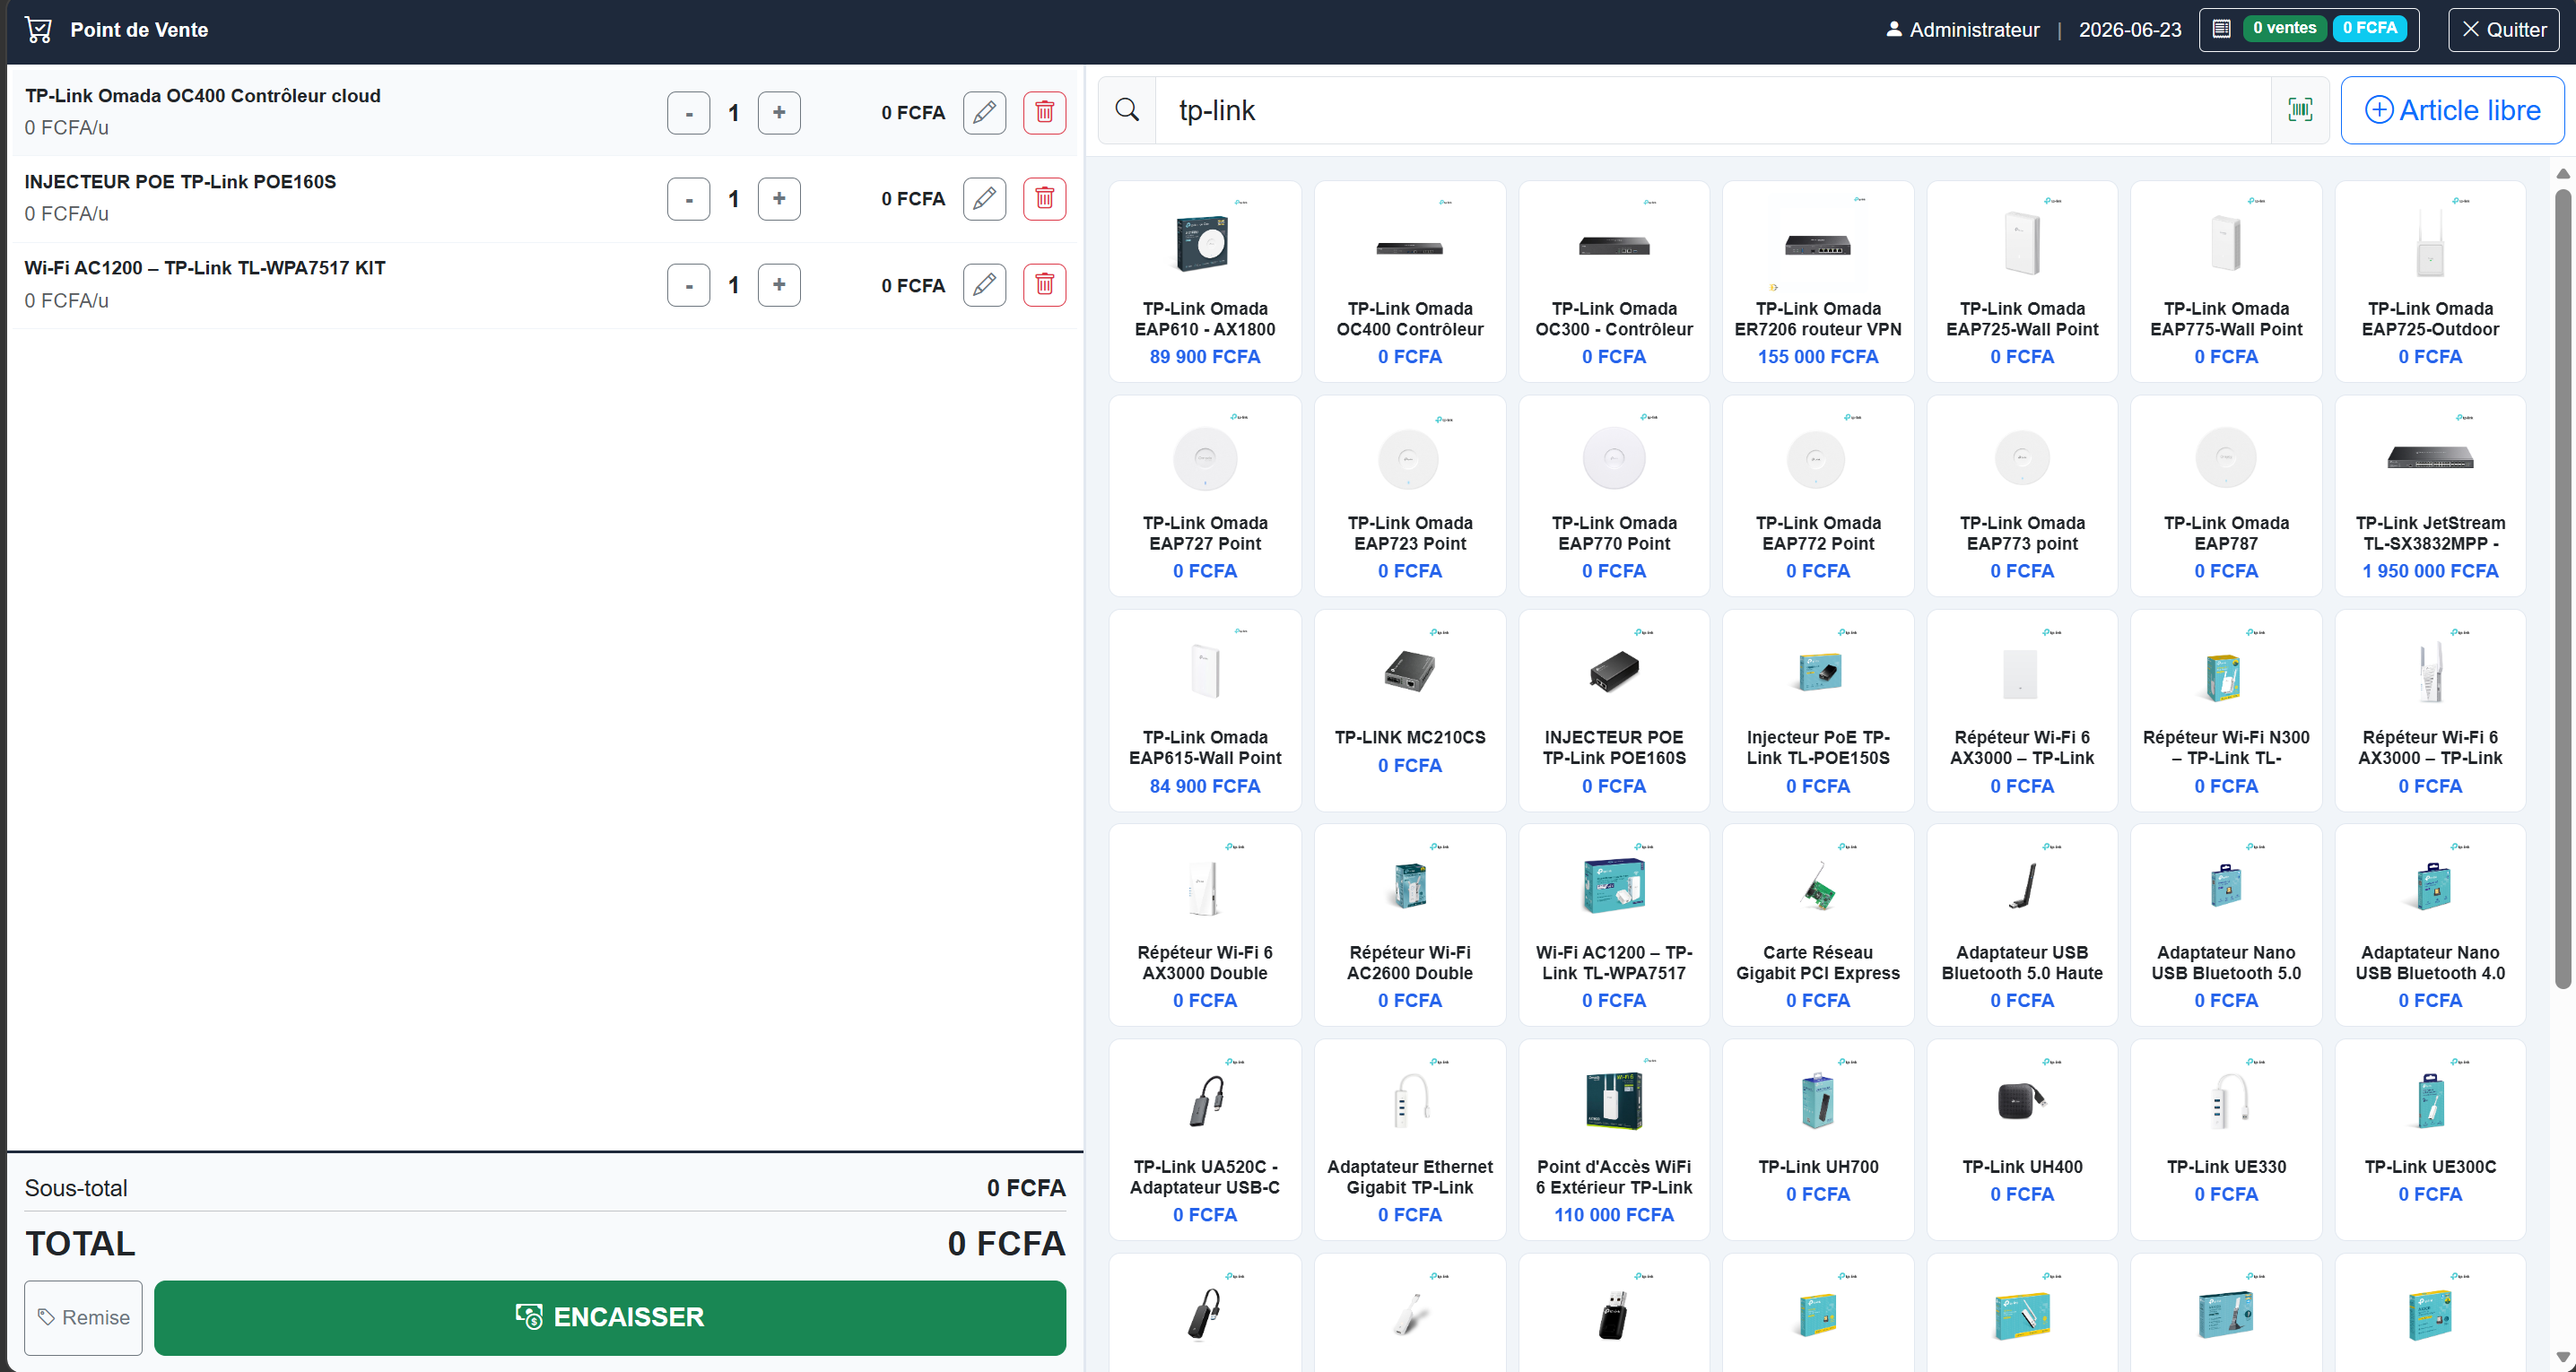Choose Carte Réseau Gigabit PCI Express
The height and width of the screenshot is (1372, 2576).
click(1817, 925)
